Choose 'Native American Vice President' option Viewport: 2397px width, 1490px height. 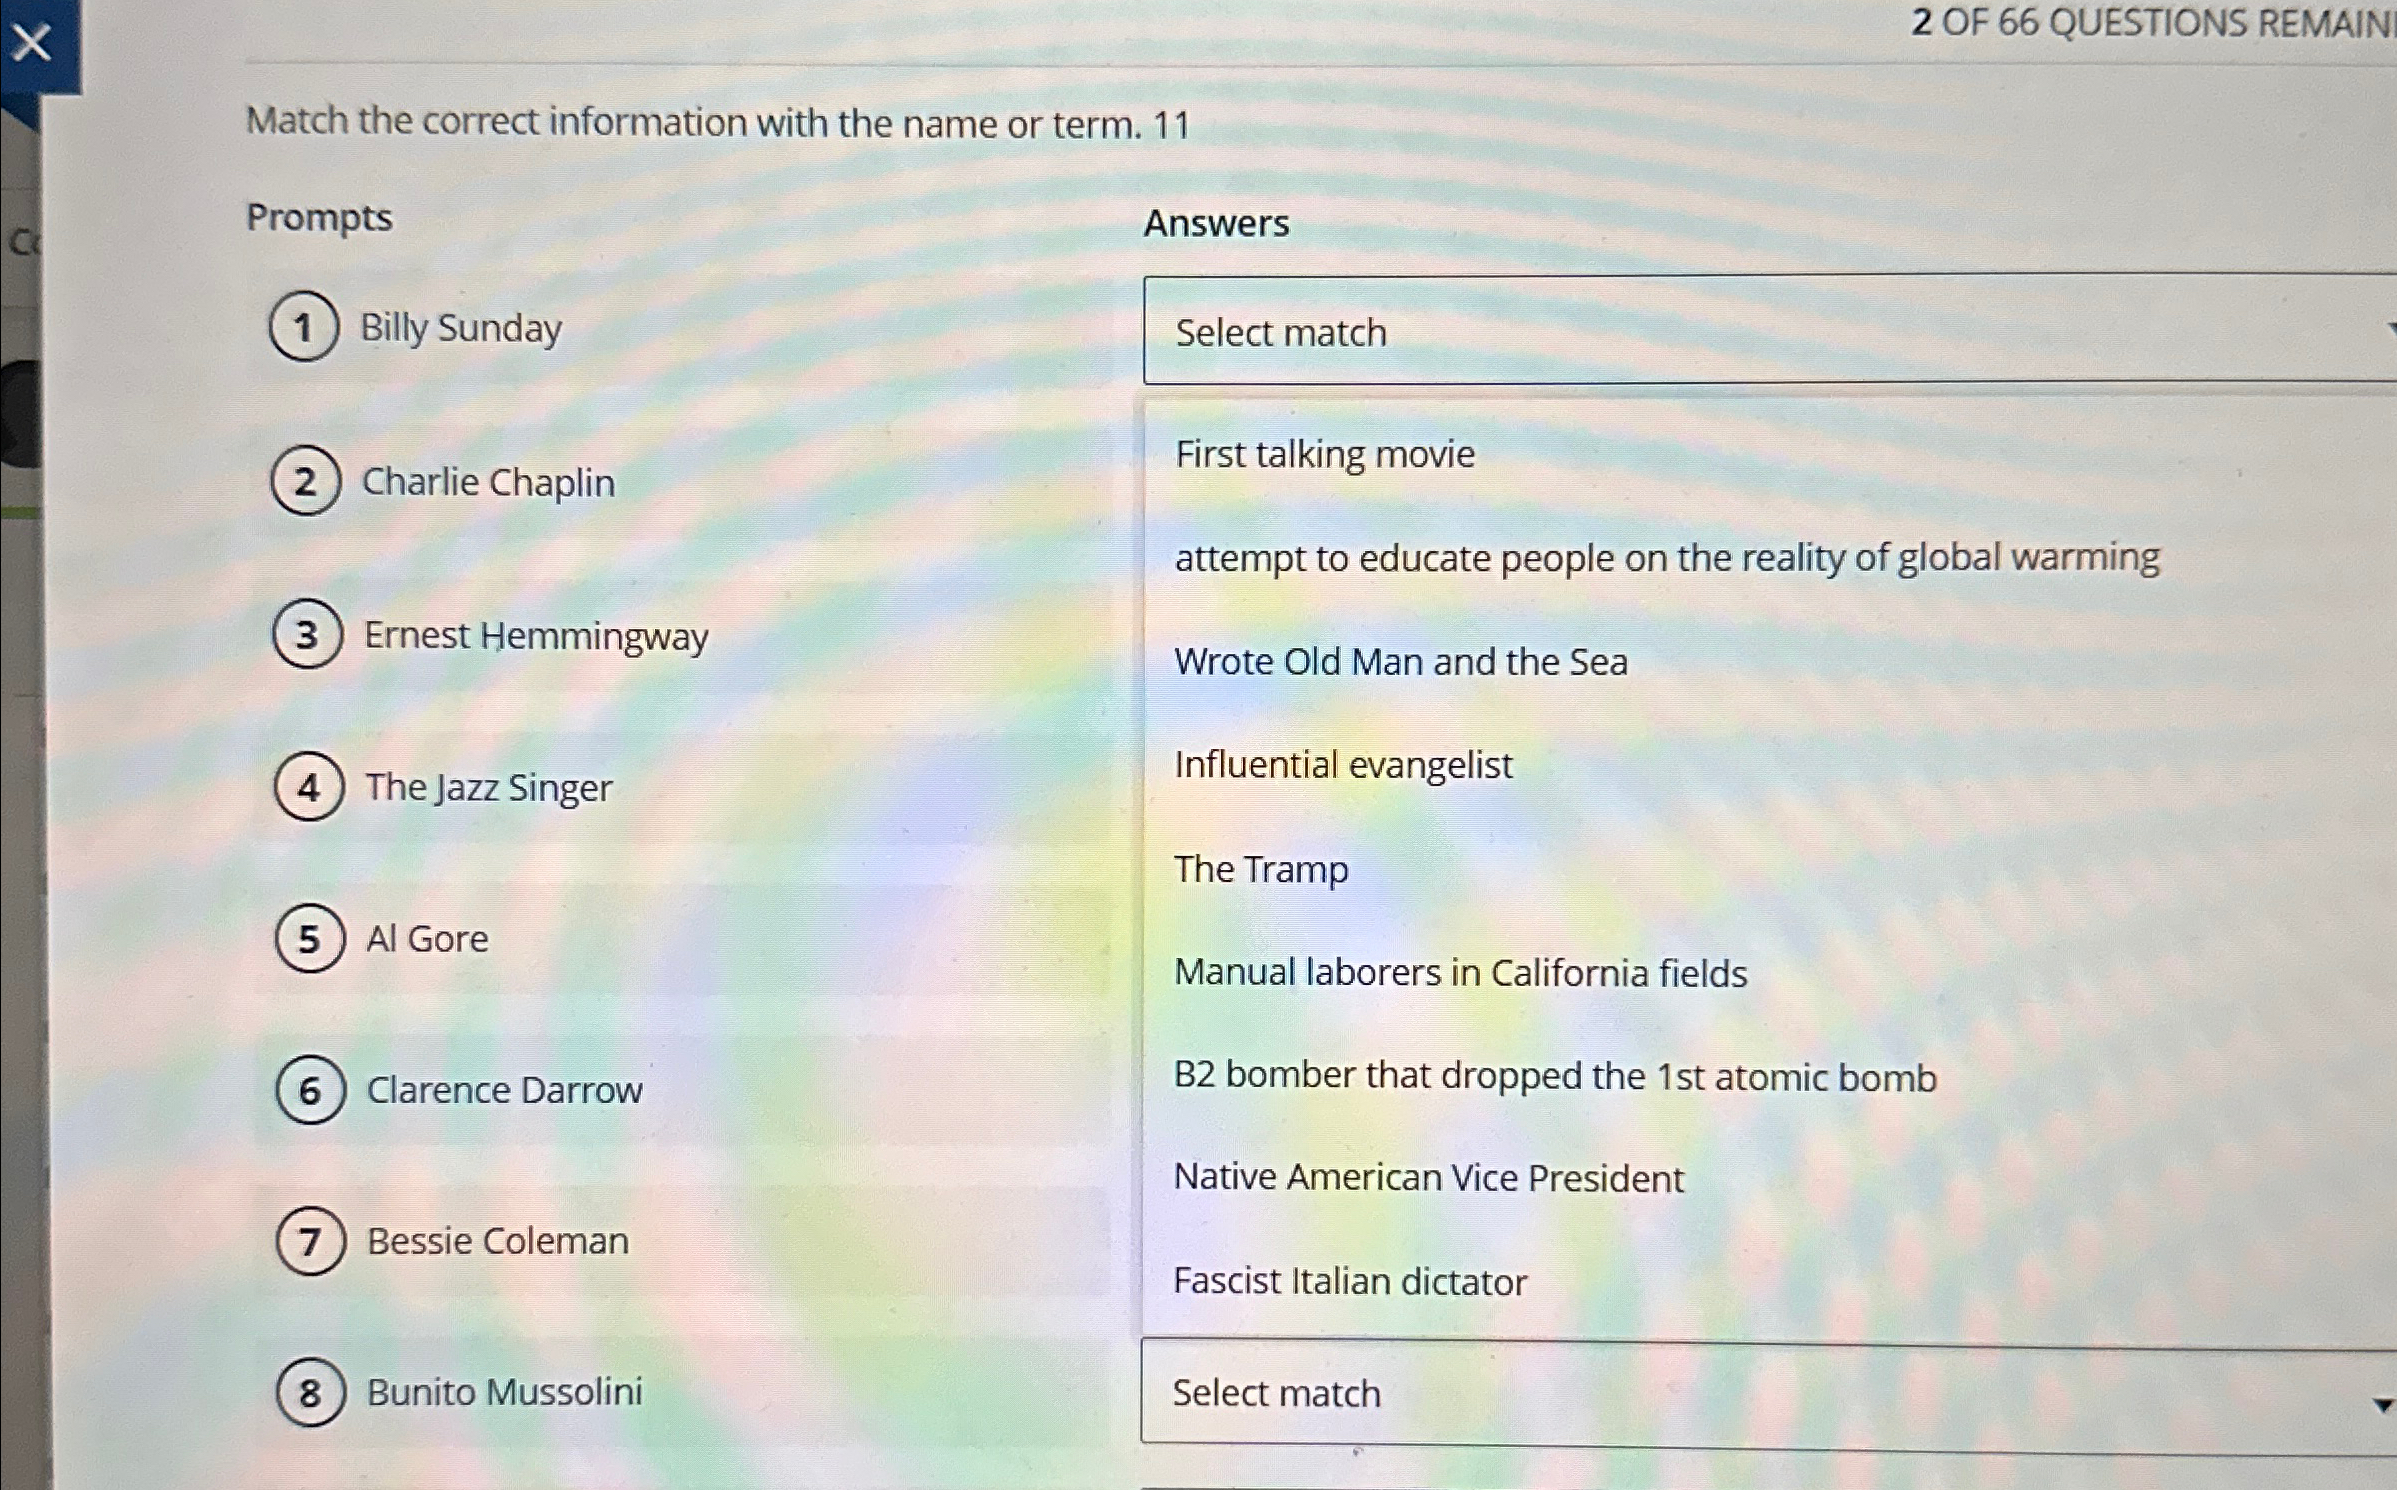1428,1178
